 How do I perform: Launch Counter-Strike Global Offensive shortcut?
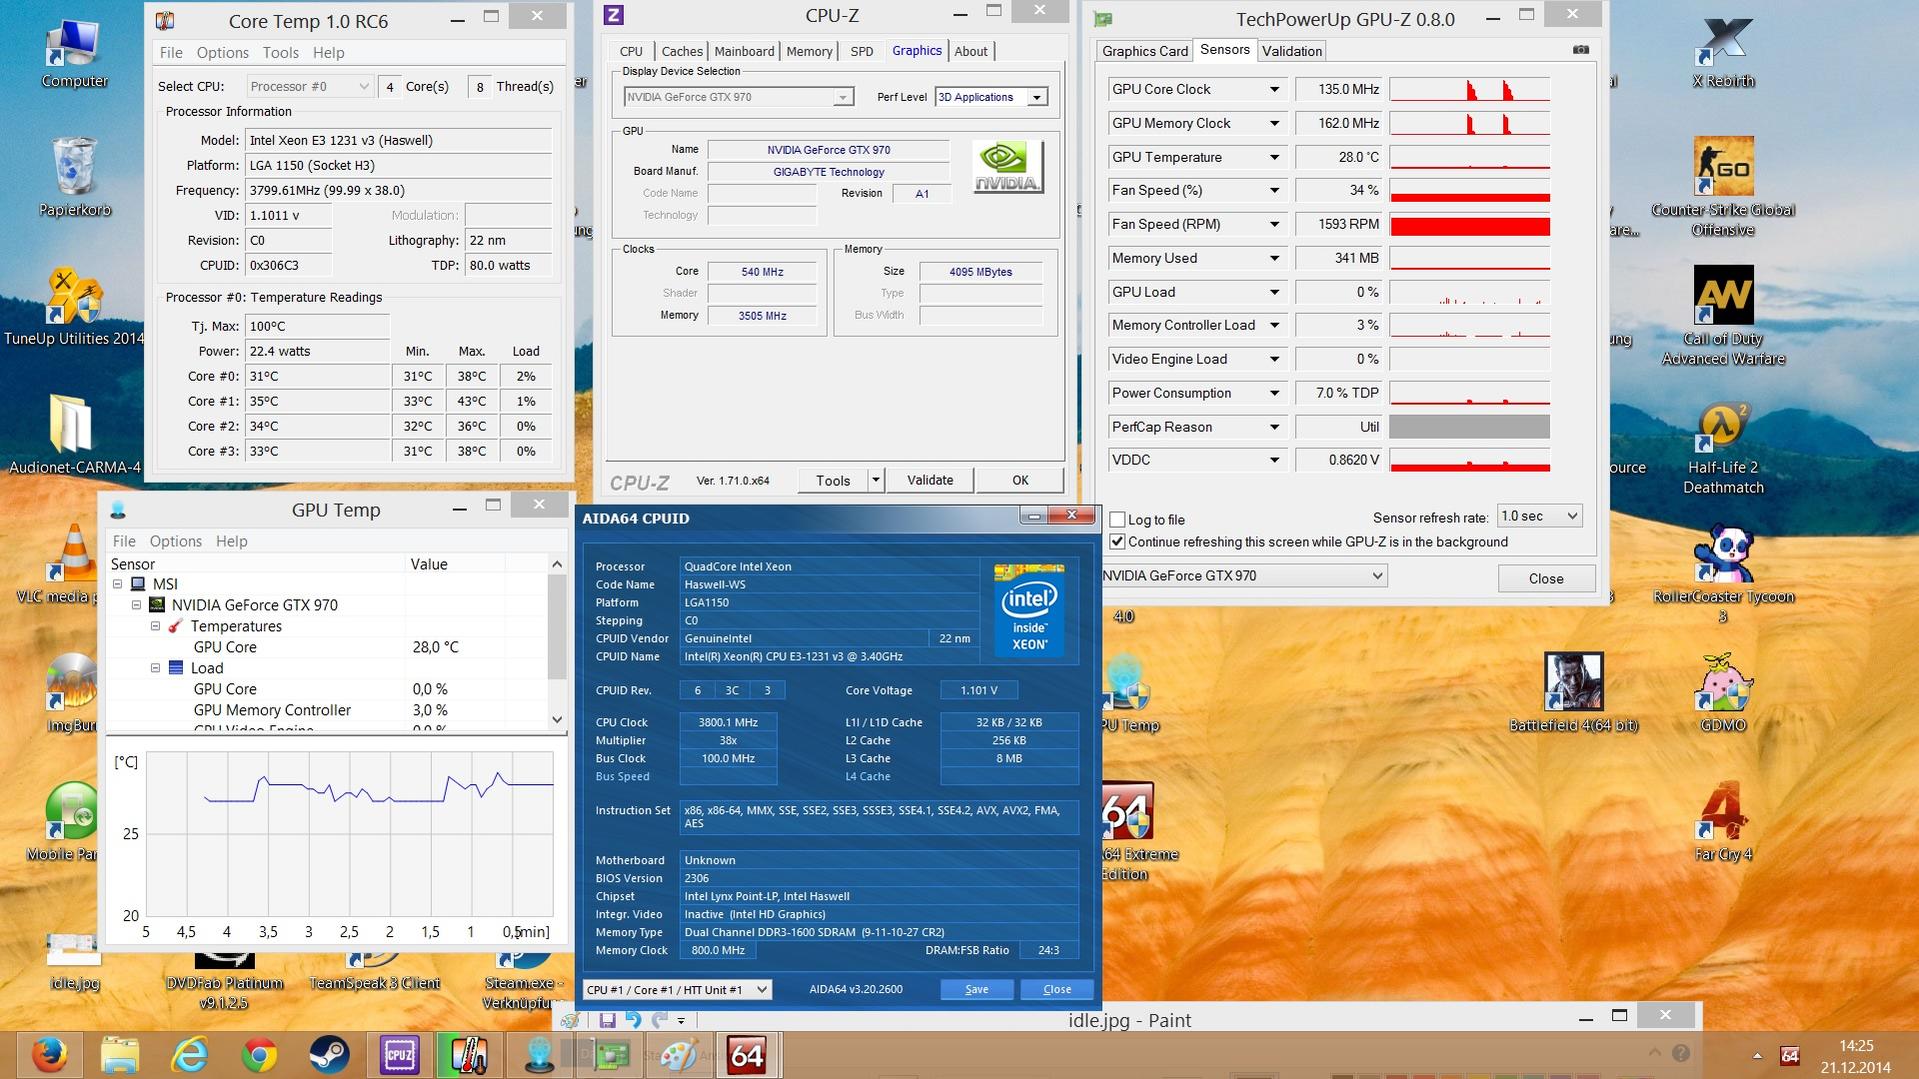tap(1723, 186)
